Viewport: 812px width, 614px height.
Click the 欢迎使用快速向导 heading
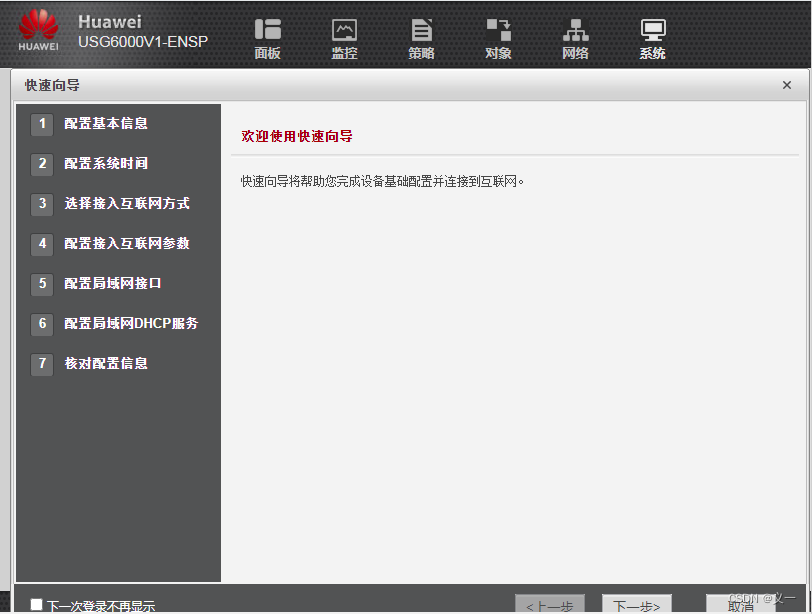pos(297,136)
